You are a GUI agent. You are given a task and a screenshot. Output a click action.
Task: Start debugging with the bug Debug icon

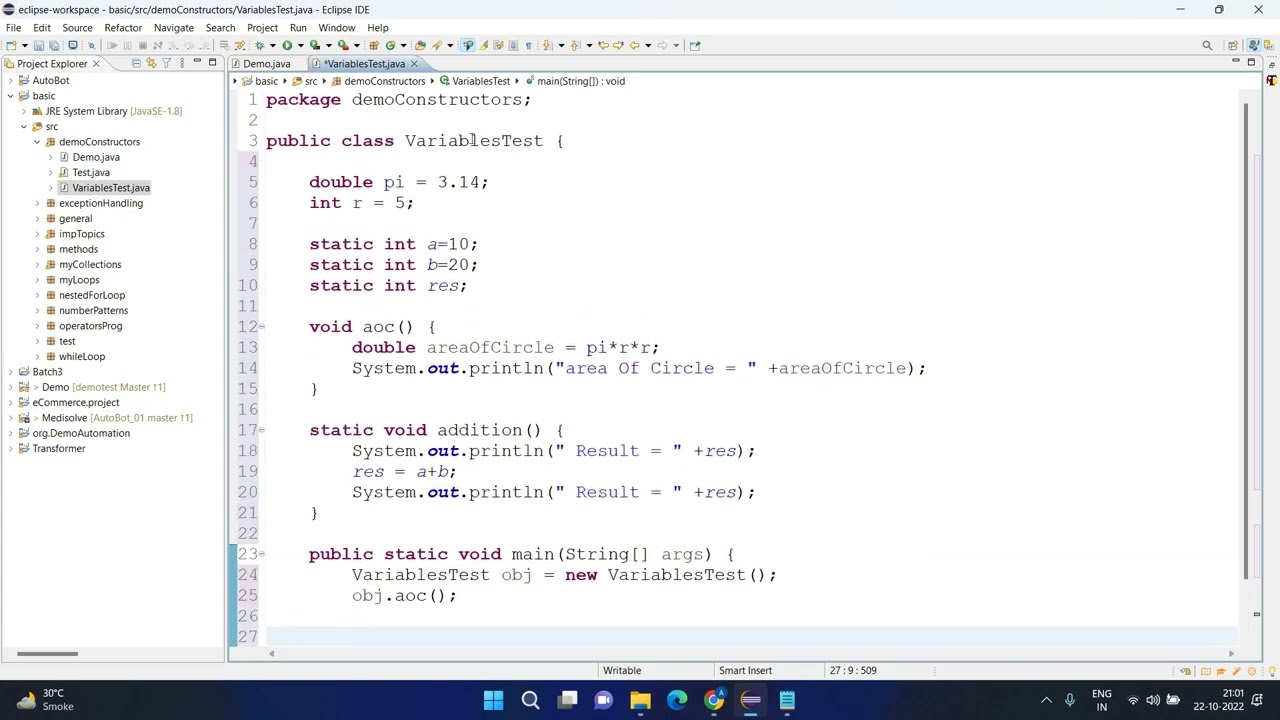point(259,45)
